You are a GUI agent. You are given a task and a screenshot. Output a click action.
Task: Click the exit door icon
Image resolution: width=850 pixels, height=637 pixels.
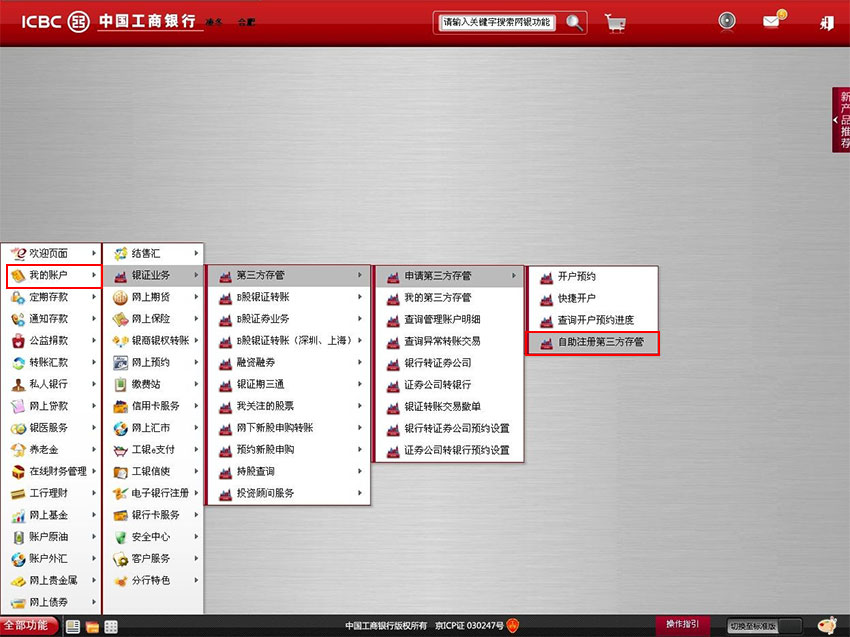click(827, 23)
